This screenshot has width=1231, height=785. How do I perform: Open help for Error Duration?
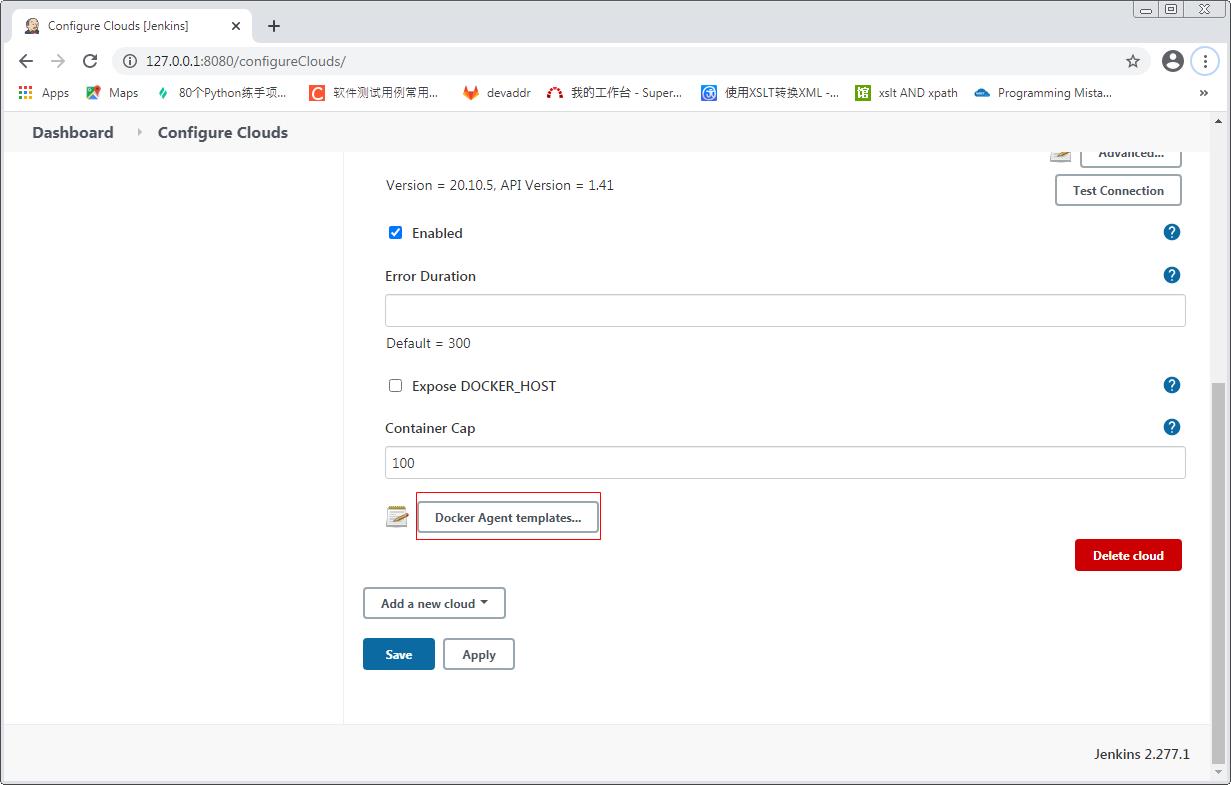pos(1172,275)
